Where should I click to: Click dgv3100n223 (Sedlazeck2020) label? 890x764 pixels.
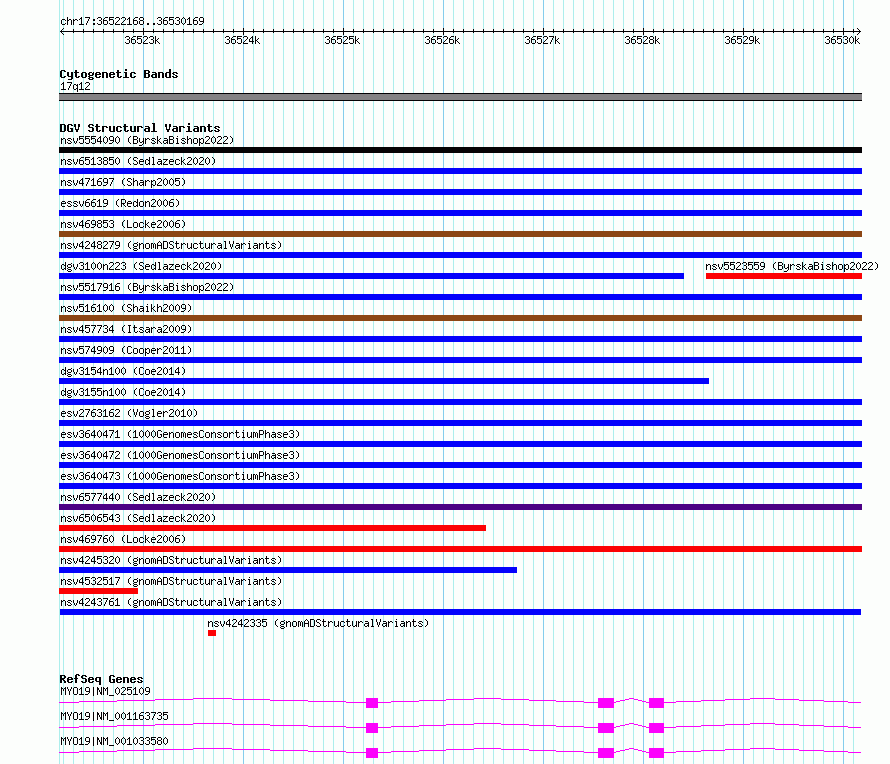(141, 266)
